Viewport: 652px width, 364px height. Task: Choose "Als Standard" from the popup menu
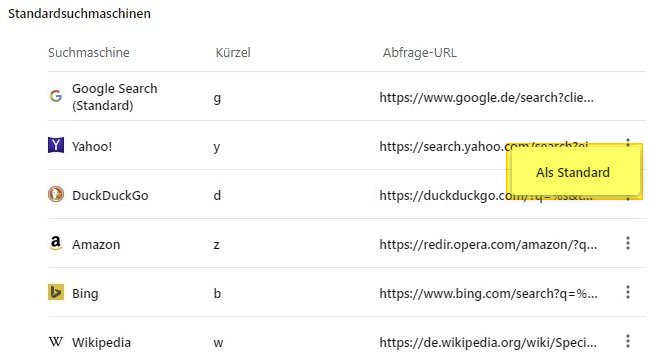pyautogui.click(x=574, y=172)
